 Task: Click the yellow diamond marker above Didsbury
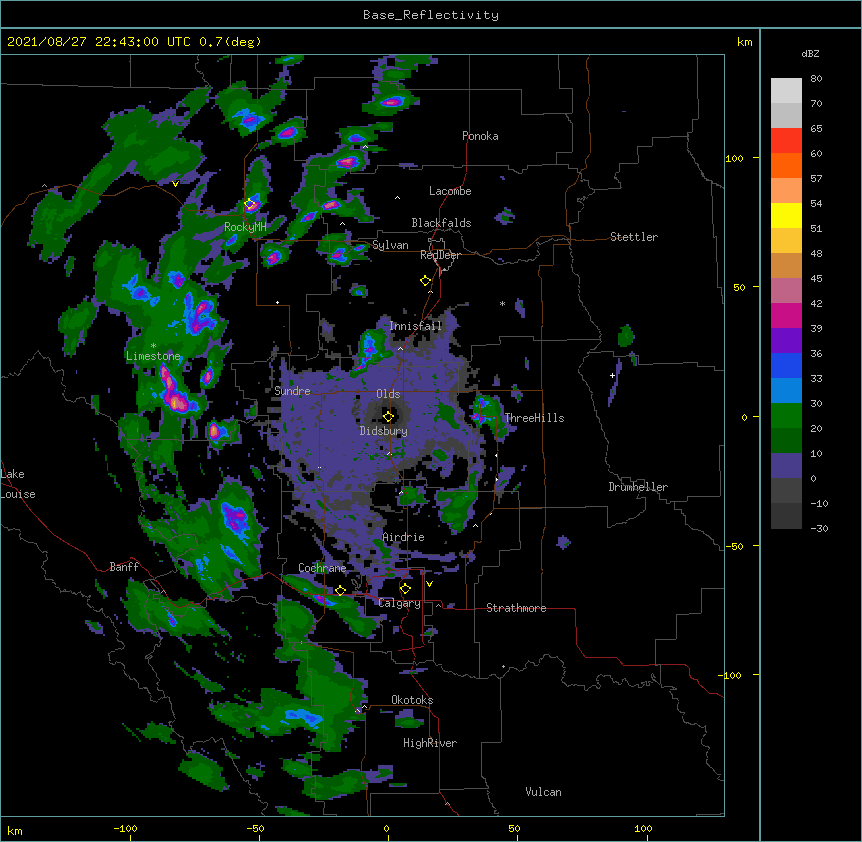pyautogui.click(x=388, y=417)
